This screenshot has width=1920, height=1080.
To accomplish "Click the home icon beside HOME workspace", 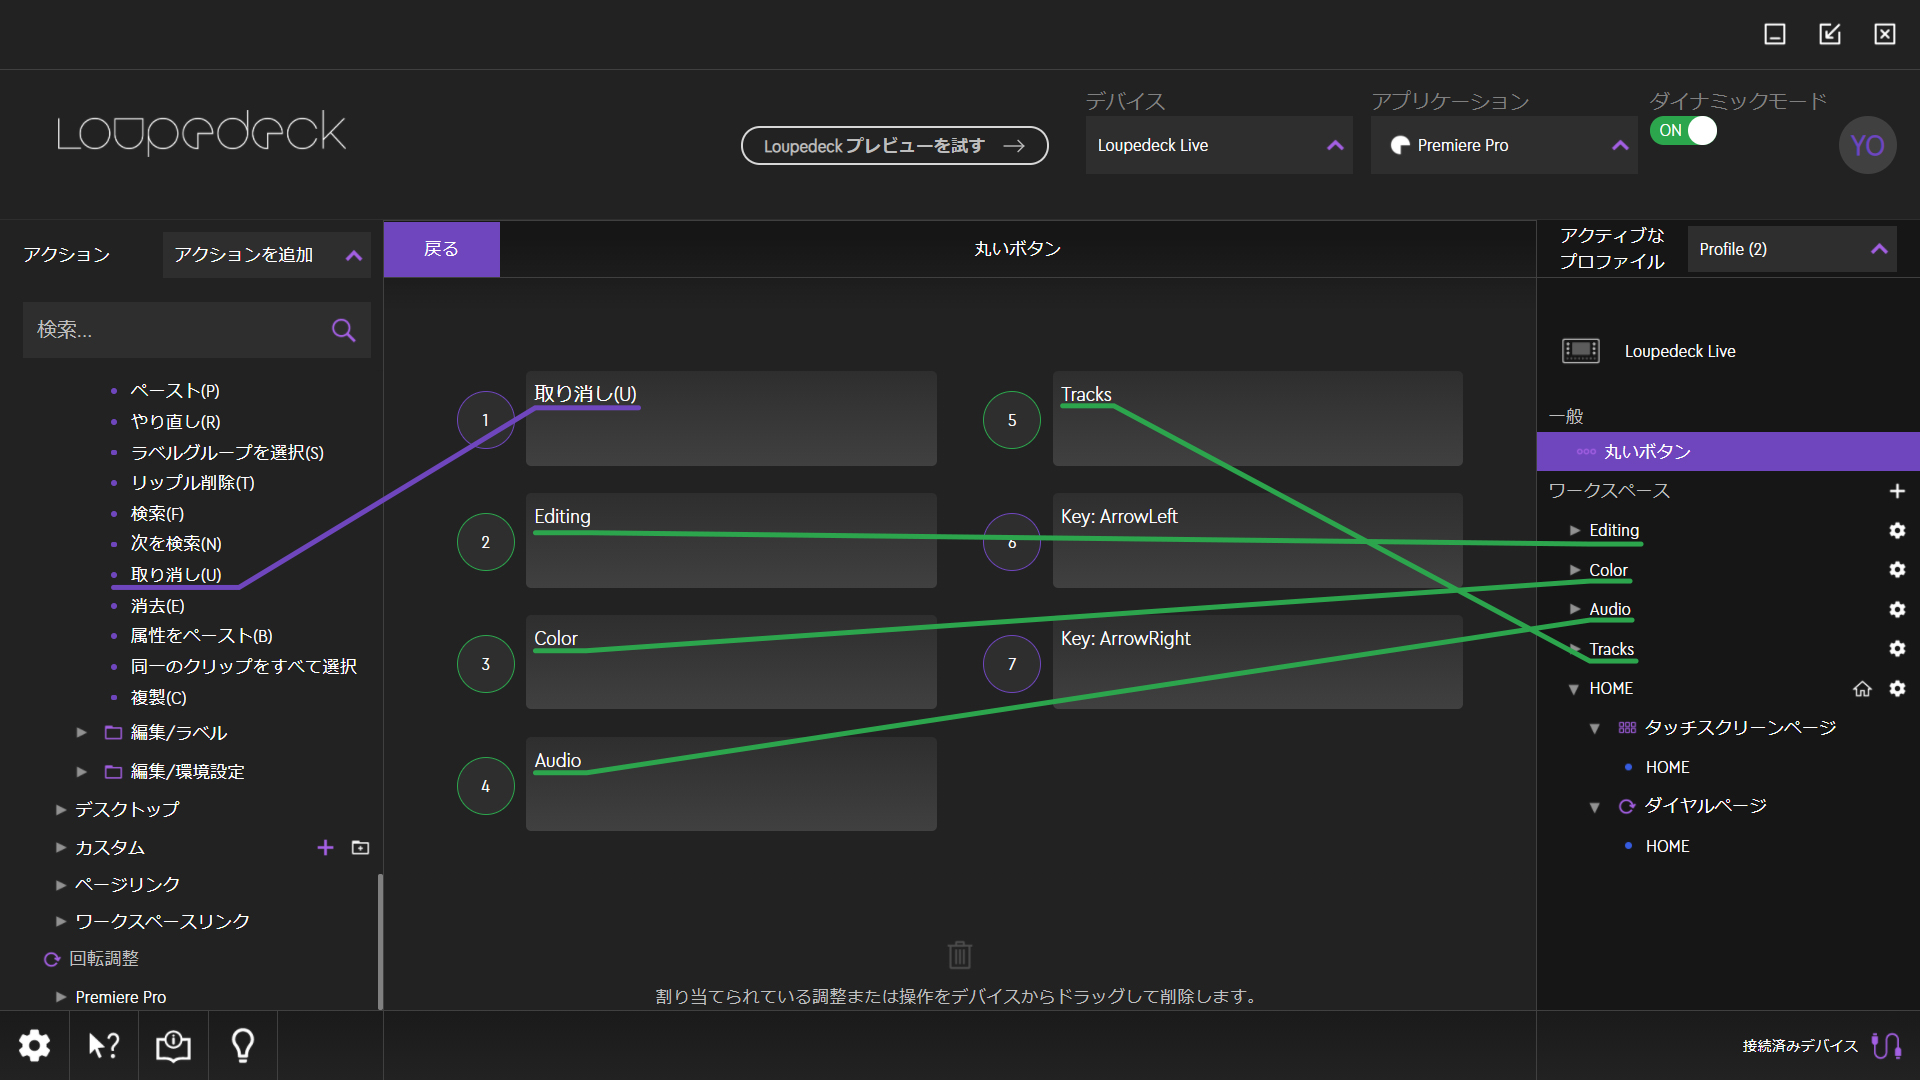I will 1862,688.
